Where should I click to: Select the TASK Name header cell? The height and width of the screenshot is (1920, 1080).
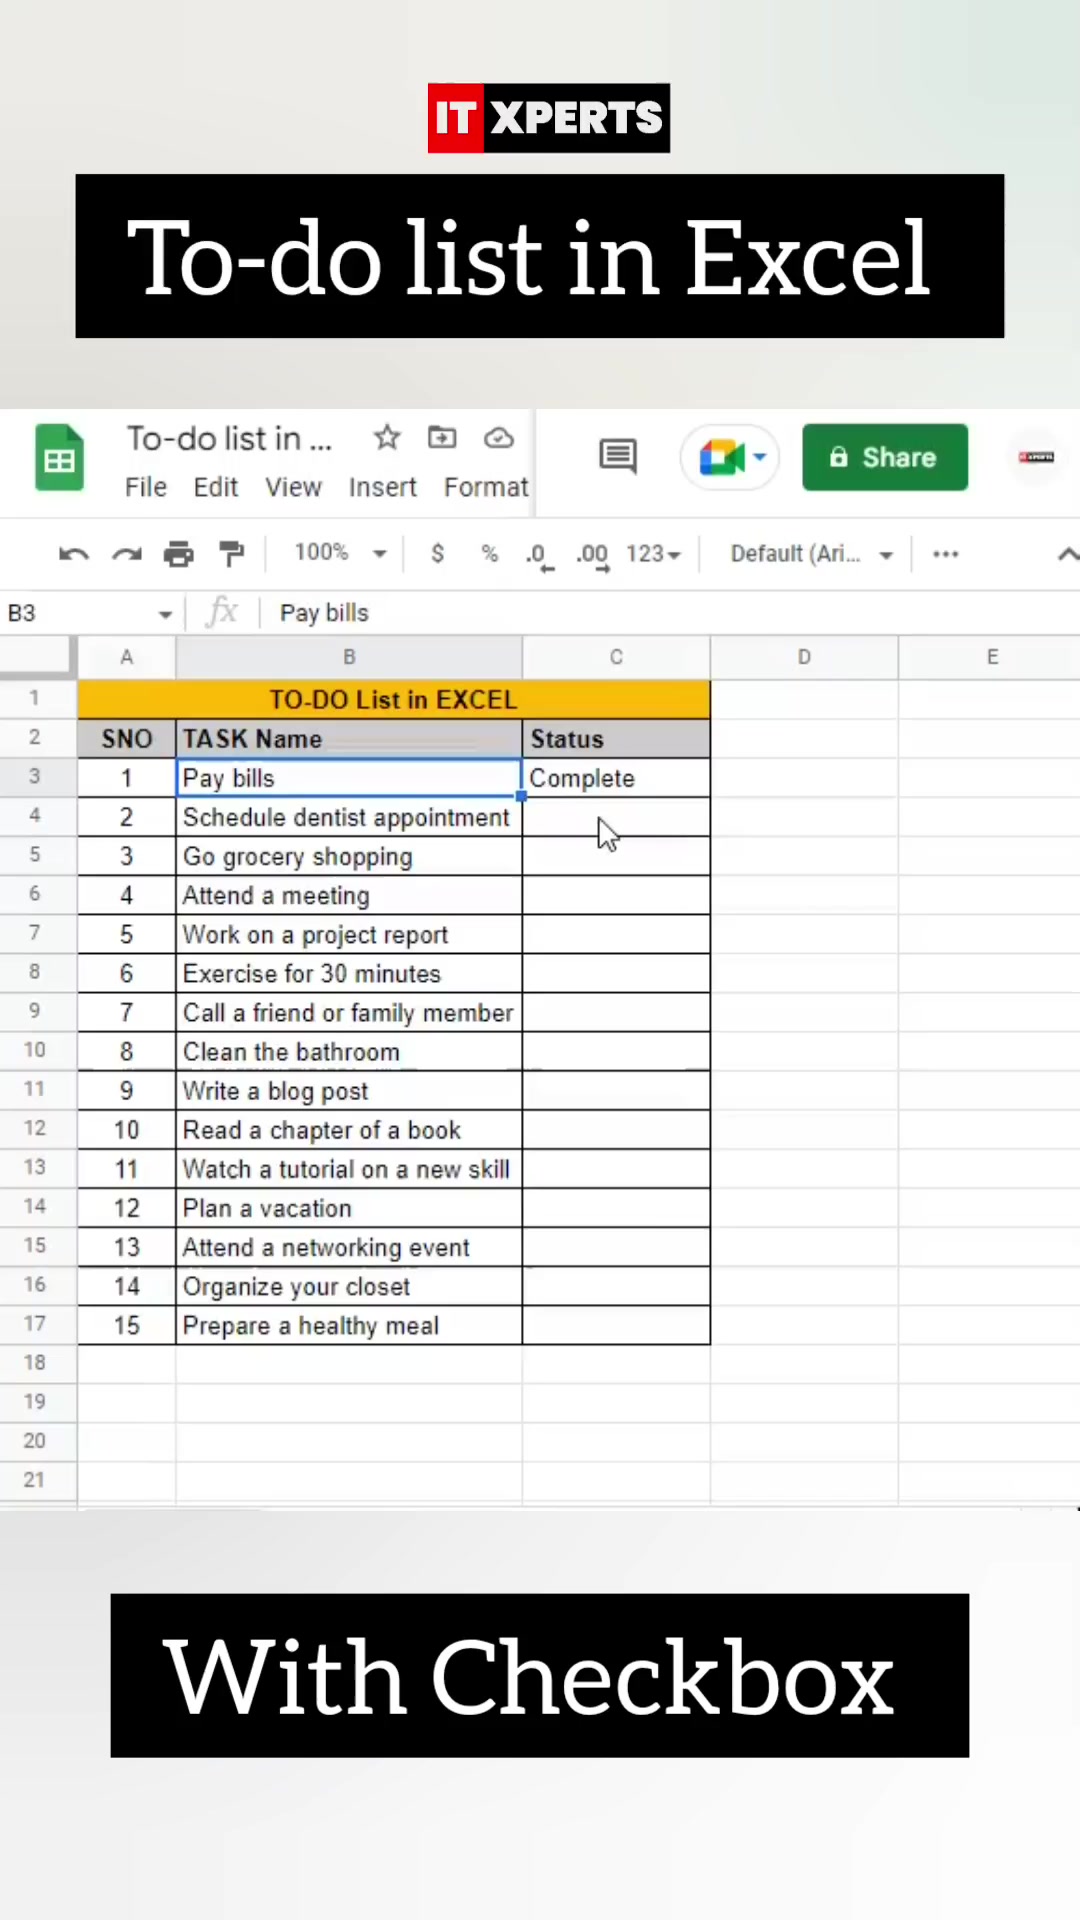(349, 739)
